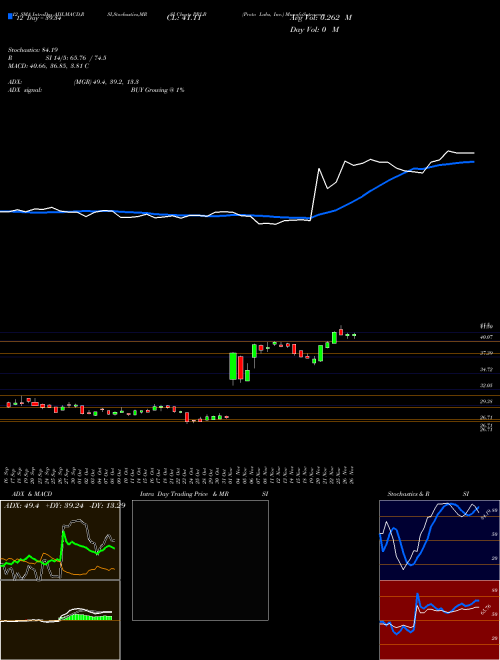Click the 'SI 14/3: 65.76 / 74.5' value
Screen dimensions: 500x660
click(76, 58)
